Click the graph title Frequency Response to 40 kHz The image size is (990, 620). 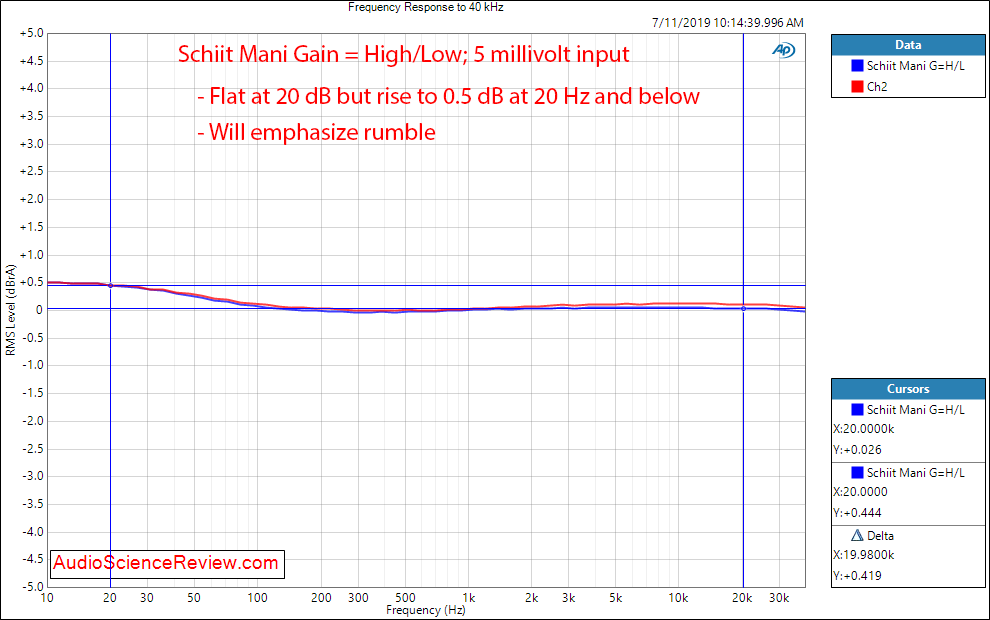pos(426,8)
